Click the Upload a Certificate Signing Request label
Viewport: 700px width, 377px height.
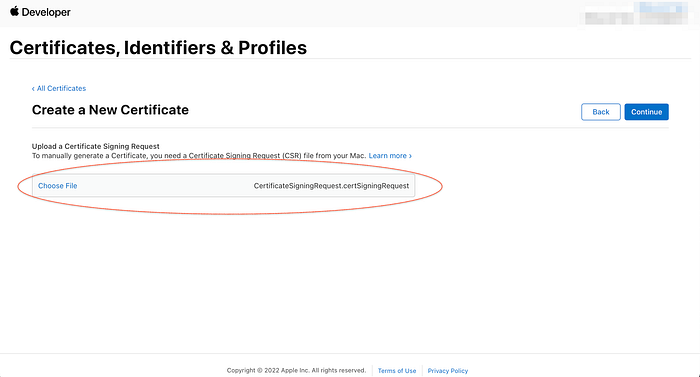pos(96,146)
